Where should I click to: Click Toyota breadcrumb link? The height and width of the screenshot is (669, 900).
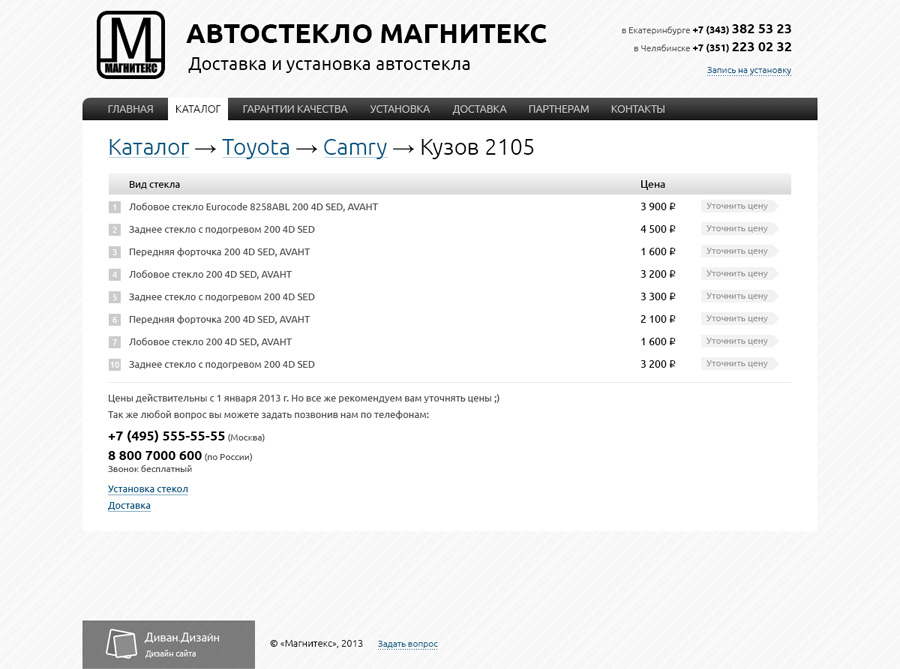[256, 147]
